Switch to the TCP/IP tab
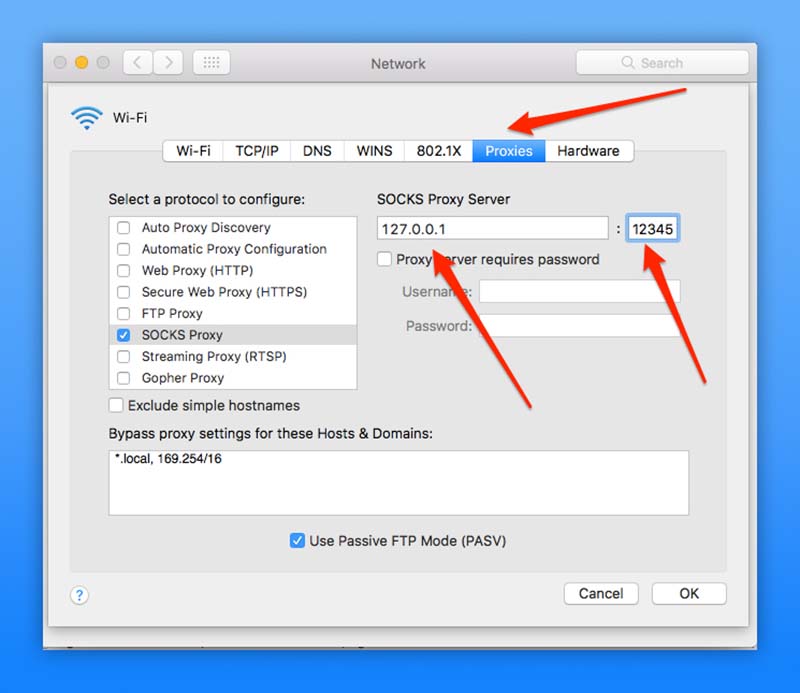This screenshot has height=693, width=800. click(256, 151)
